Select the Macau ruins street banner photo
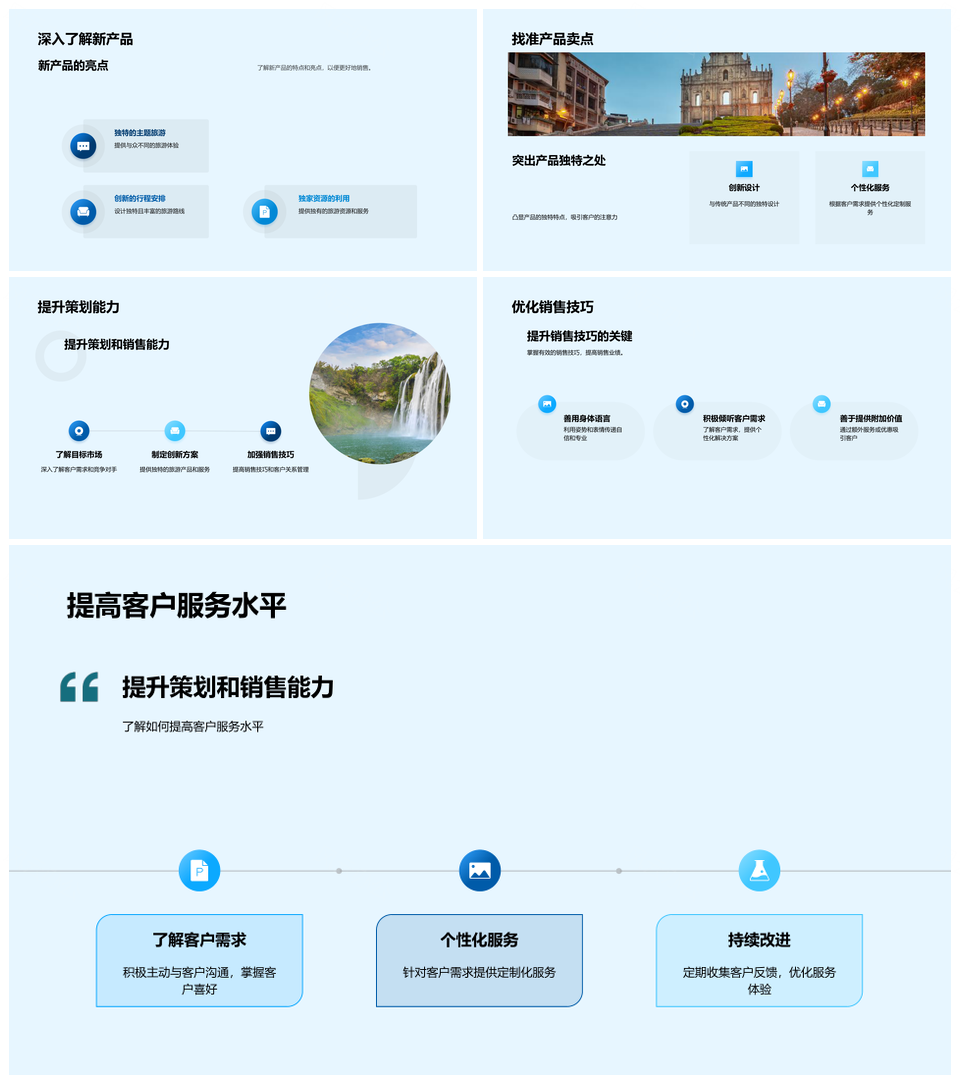Screen dimensions: 960x1084 tap(716, 94)
